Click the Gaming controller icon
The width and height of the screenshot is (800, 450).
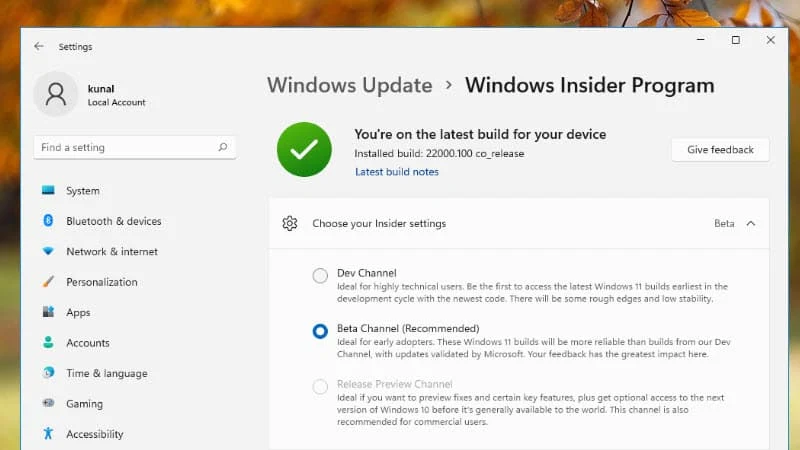click(48, 403)
